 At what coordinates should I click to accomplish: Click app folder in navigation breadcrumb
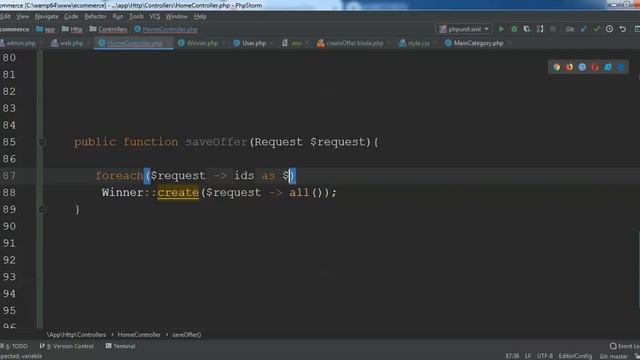(x=46, y=29)
